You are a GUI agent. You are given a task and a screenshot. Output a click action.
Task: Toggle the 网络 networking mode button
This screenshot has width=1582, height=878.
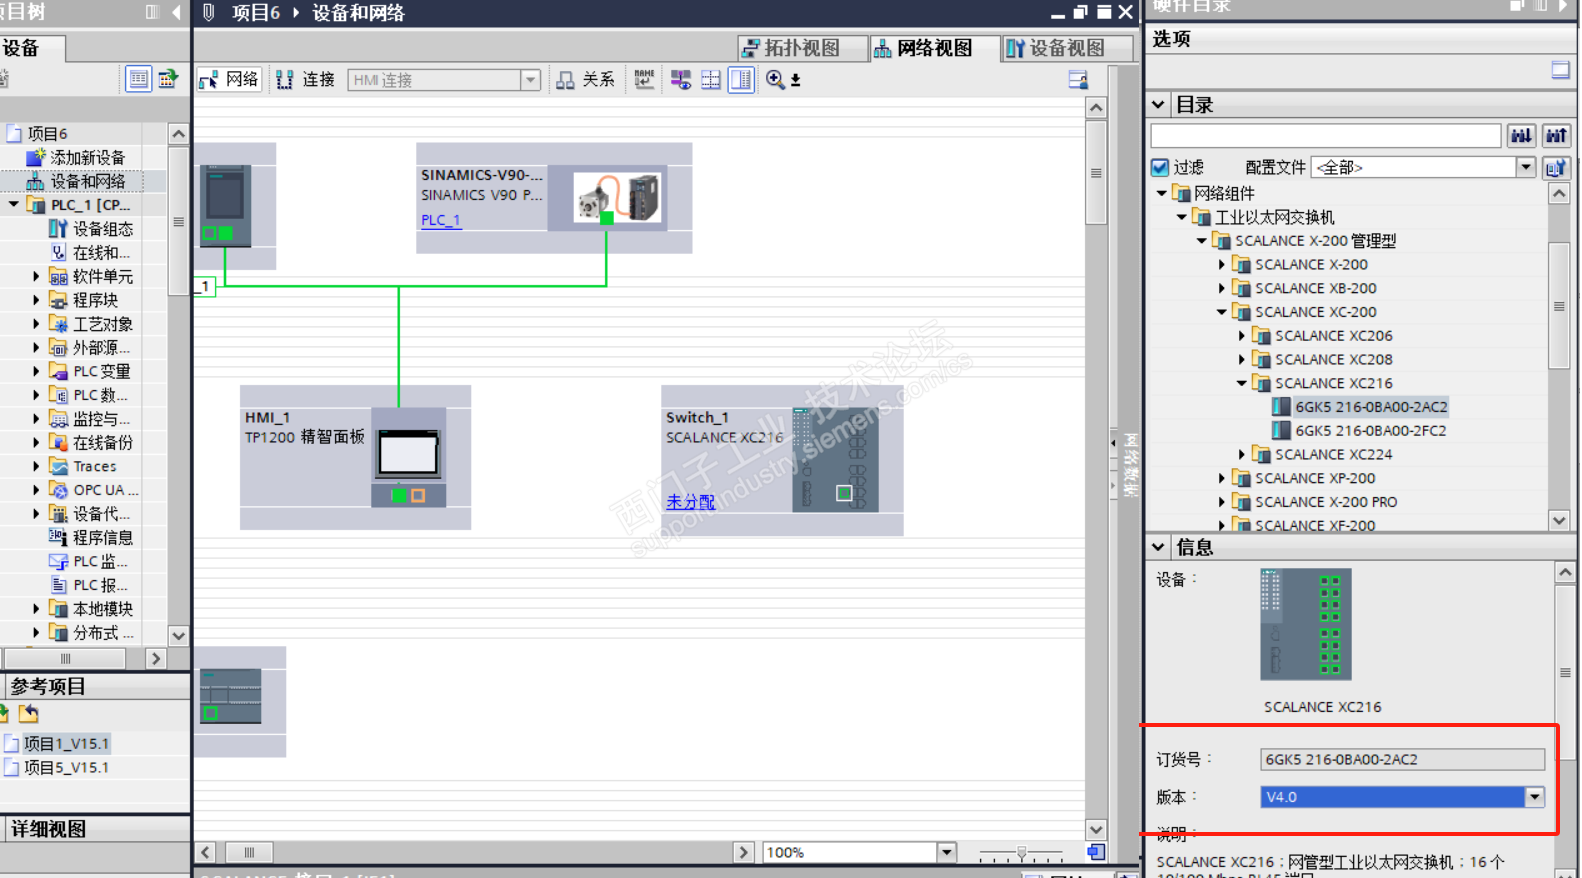pyautogui.click(x=229, y=80)
